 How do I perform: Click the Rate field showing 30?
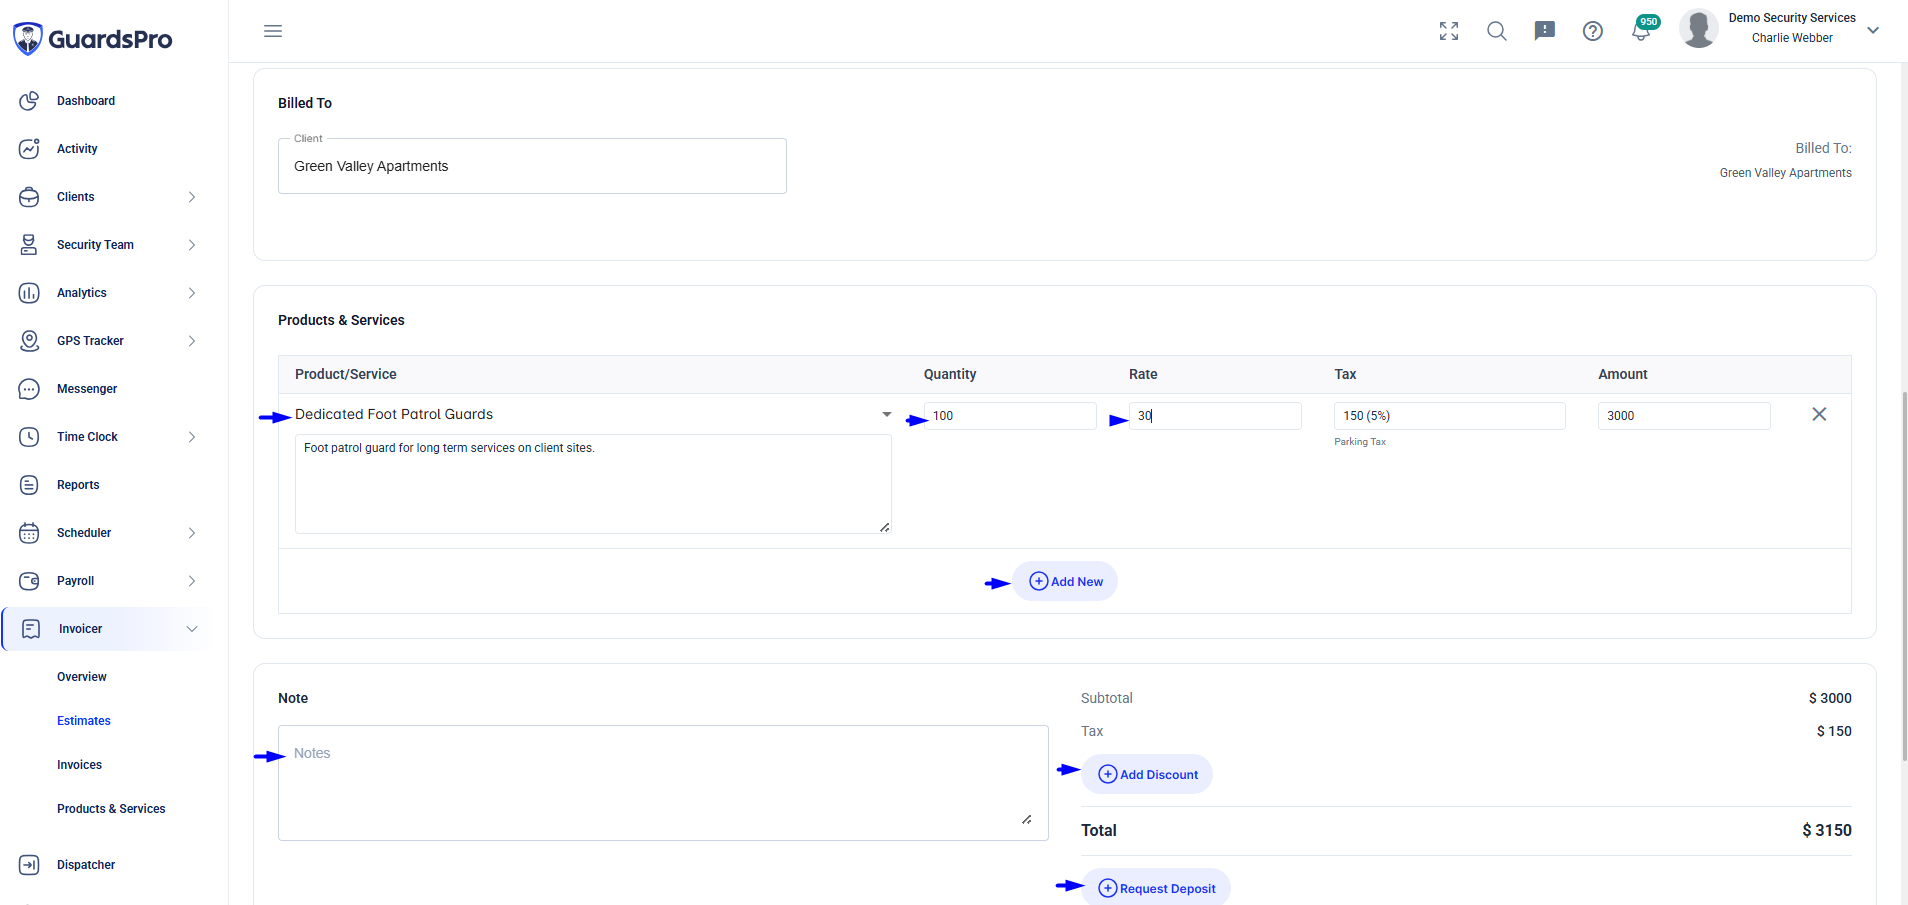coord(1215,416)
